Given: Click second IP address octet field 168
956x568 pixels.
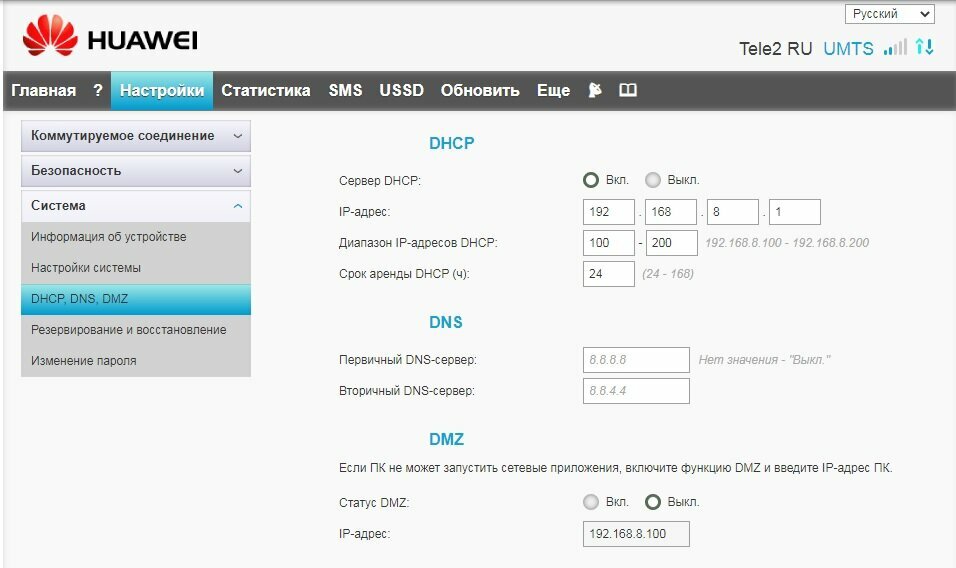Looking at the screenshot, I should pyautogui.click(x=671, y=211).
